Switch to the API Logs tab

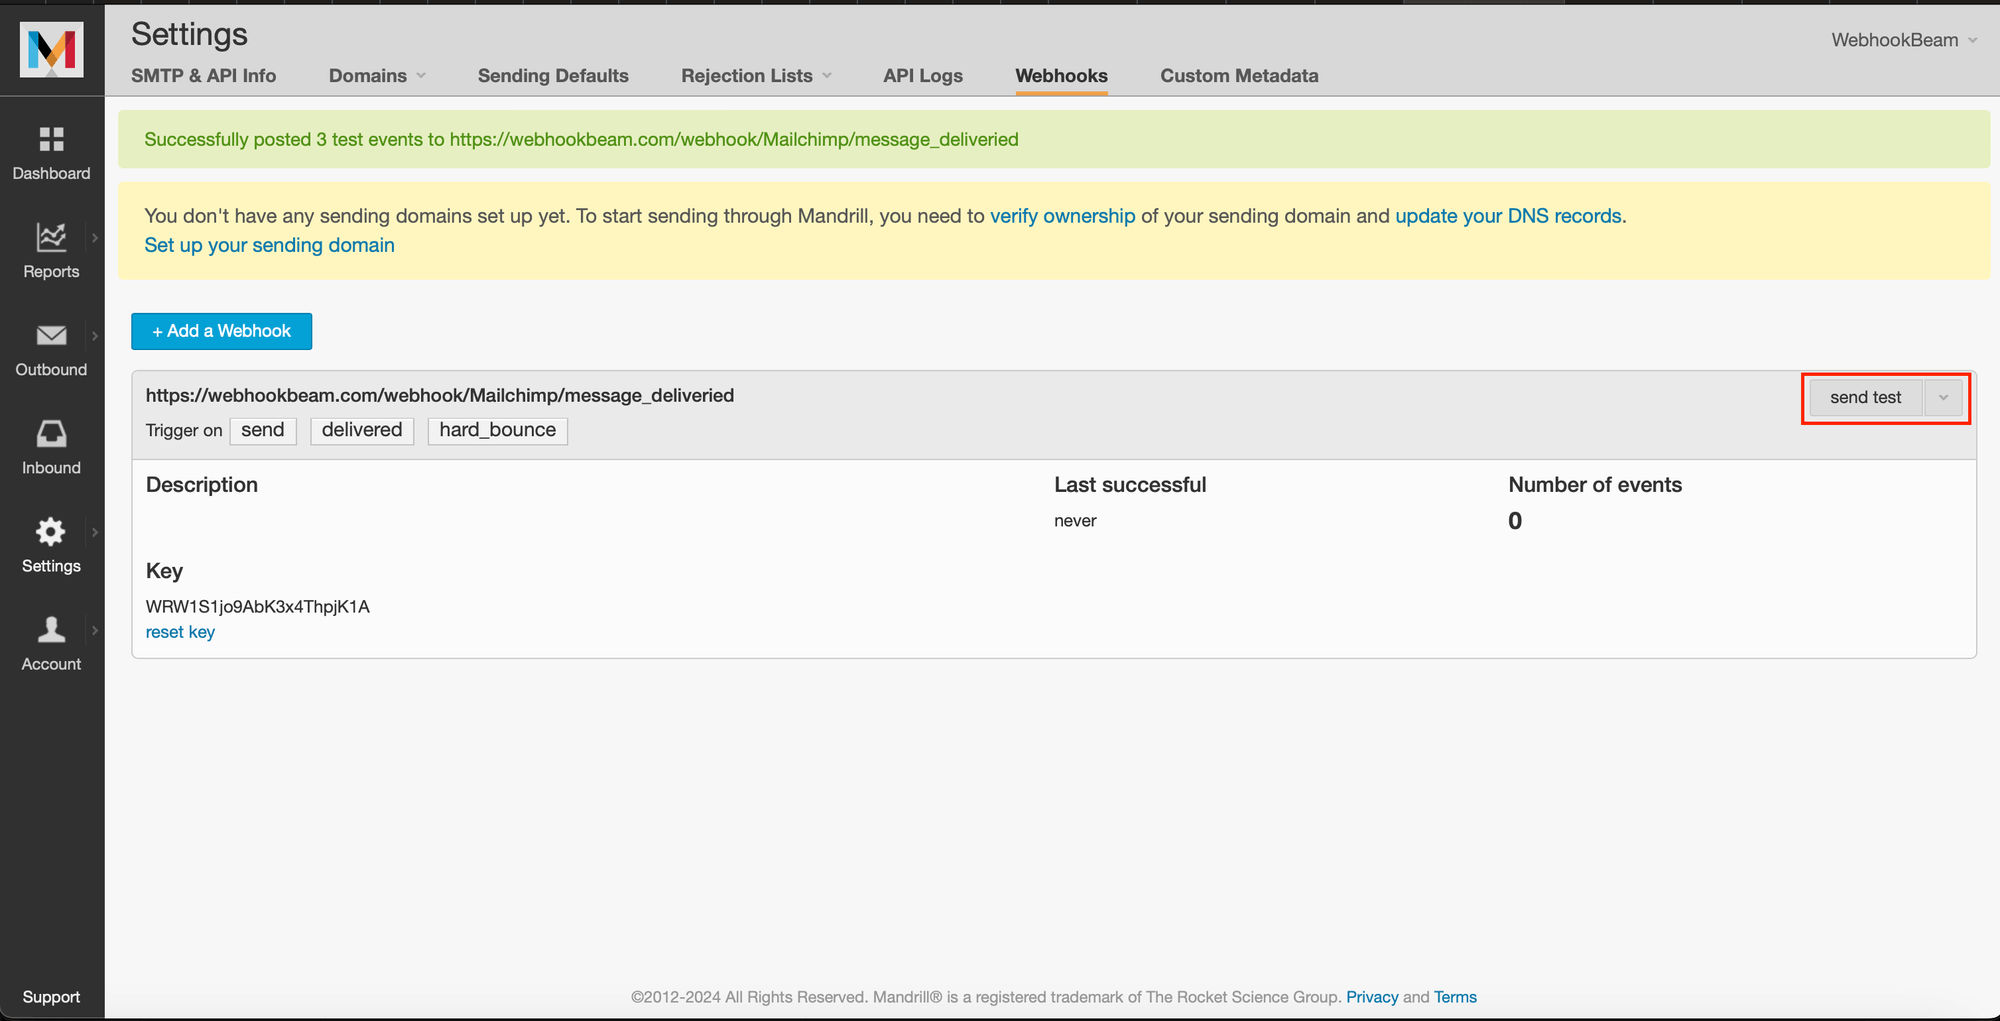click(x=922, y=76)
